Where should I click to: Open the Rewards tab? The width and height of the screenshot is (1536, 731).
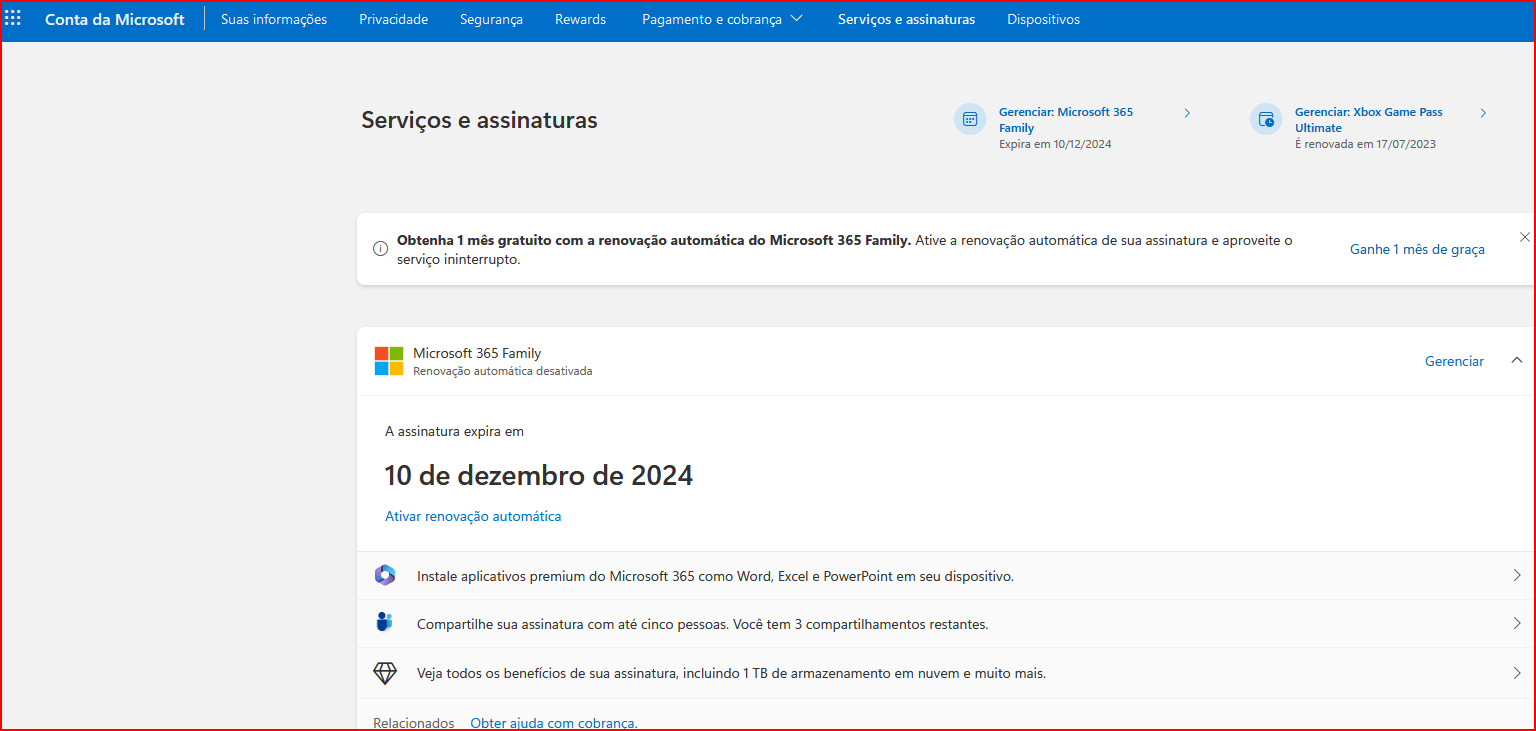click(x=581, y=19)
